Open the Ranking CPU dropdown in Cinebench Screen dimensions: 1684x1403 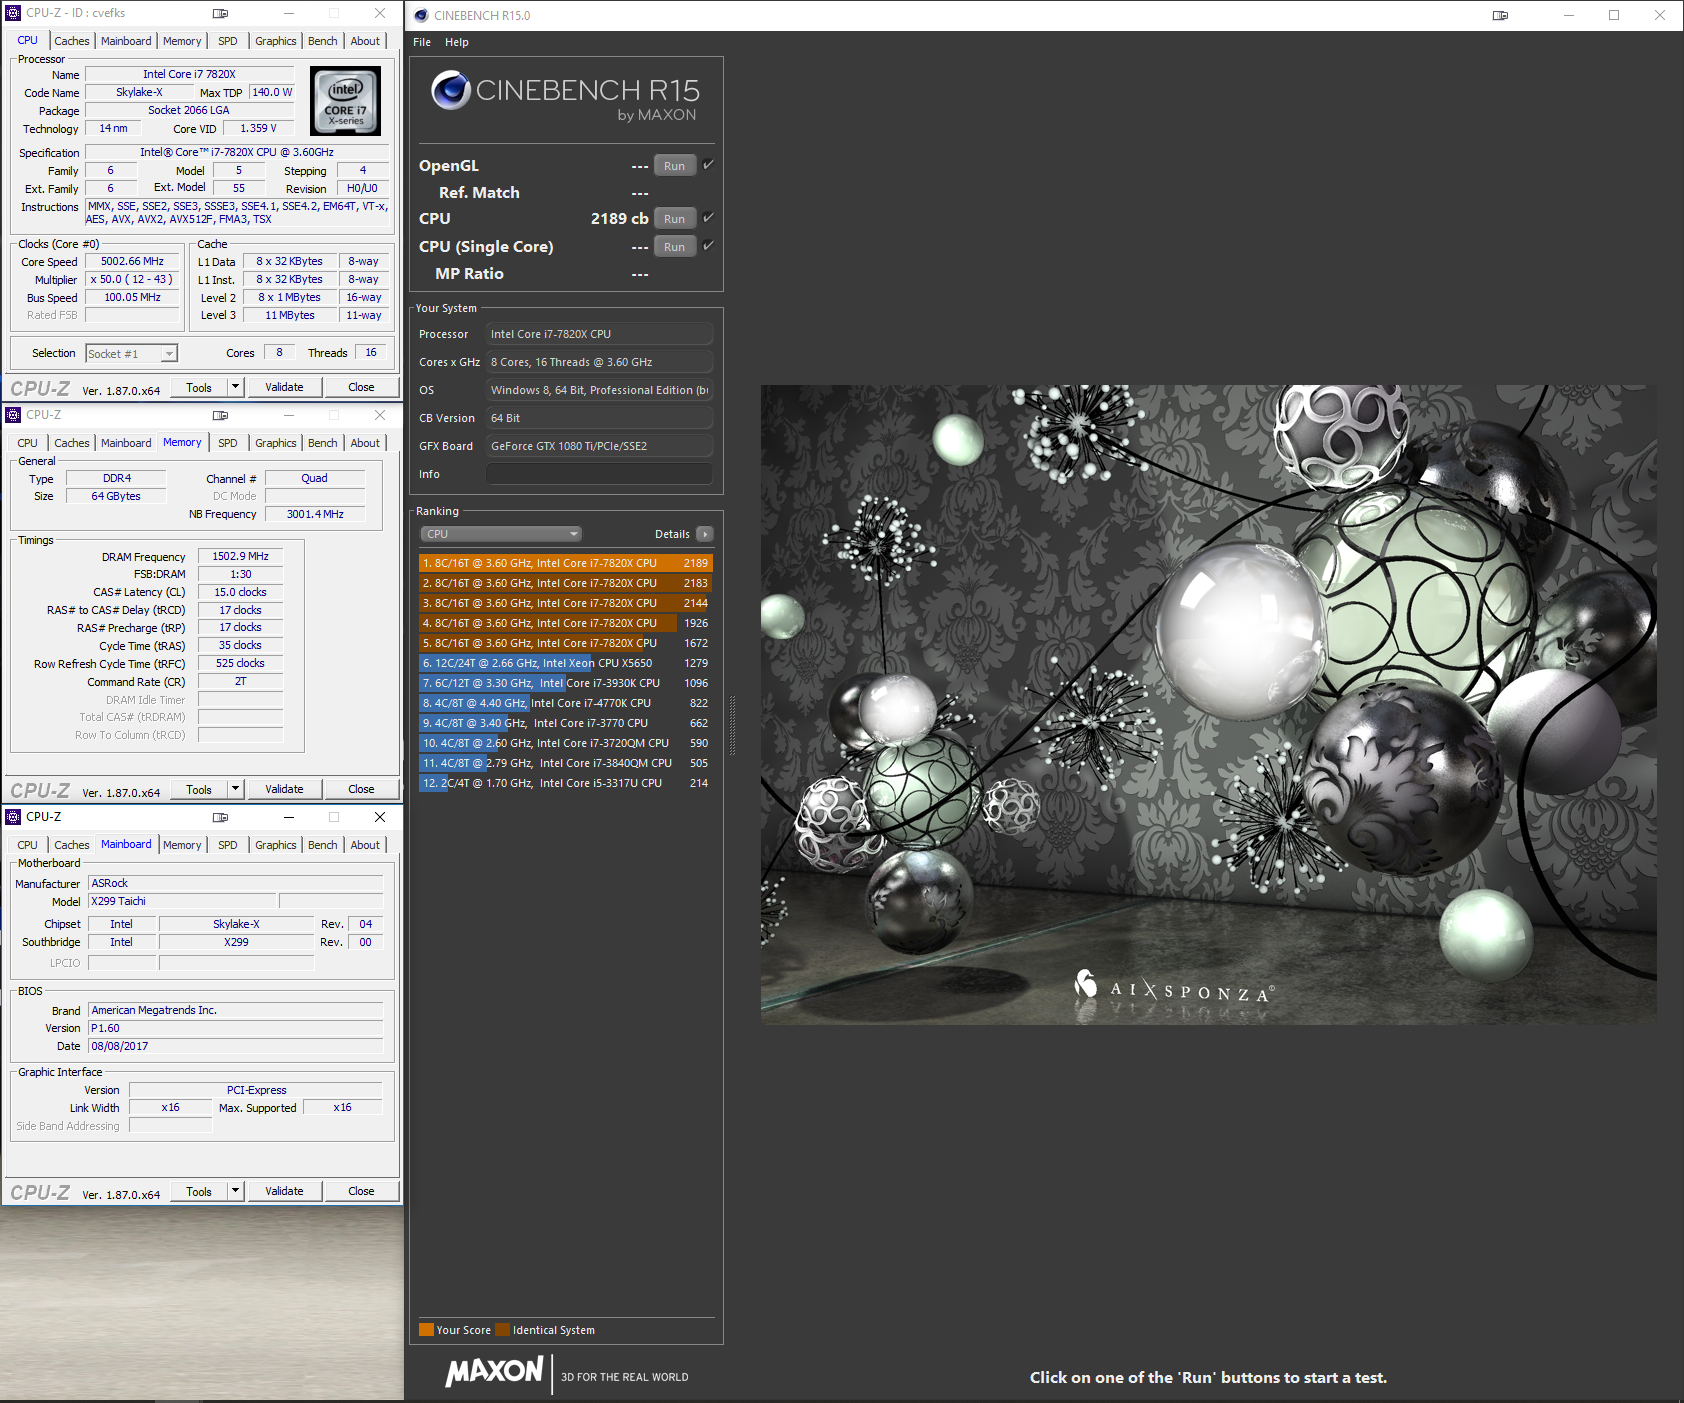(501, 534)
